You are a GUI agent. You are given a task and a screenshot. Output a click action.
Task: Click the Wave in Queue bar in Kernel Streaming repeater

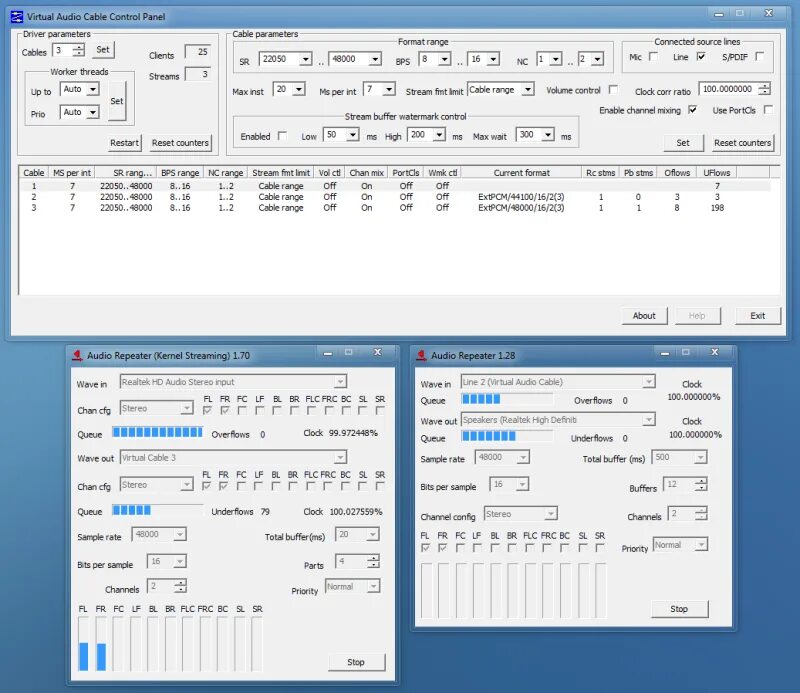pyautogui.click(x=158, y=433)
